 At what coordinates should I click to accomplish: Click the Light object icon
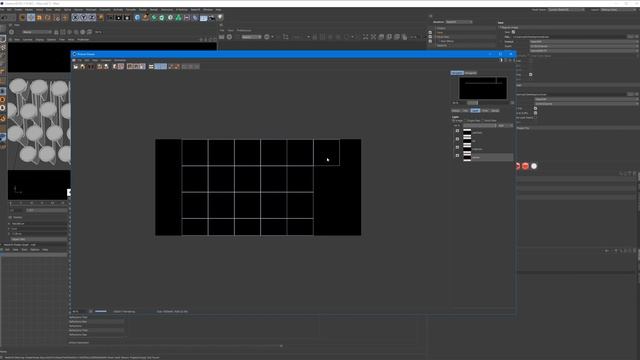pos(220,18)
